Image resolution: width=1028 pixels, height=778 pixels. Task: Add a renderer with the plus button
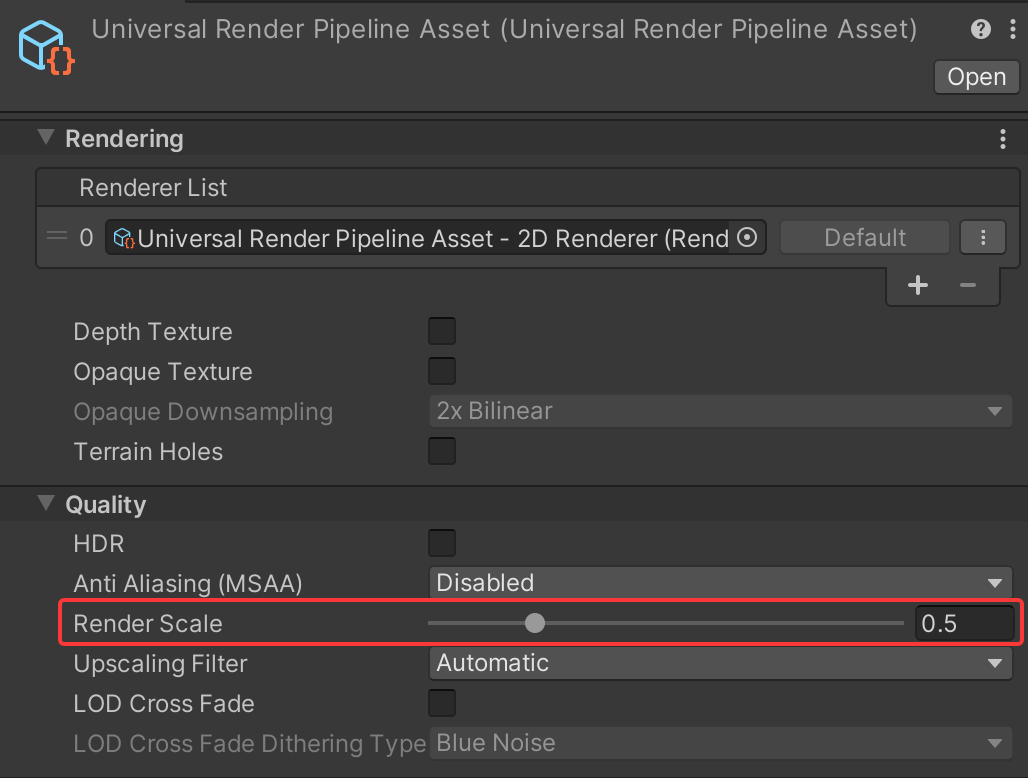[x=918, y=285]
